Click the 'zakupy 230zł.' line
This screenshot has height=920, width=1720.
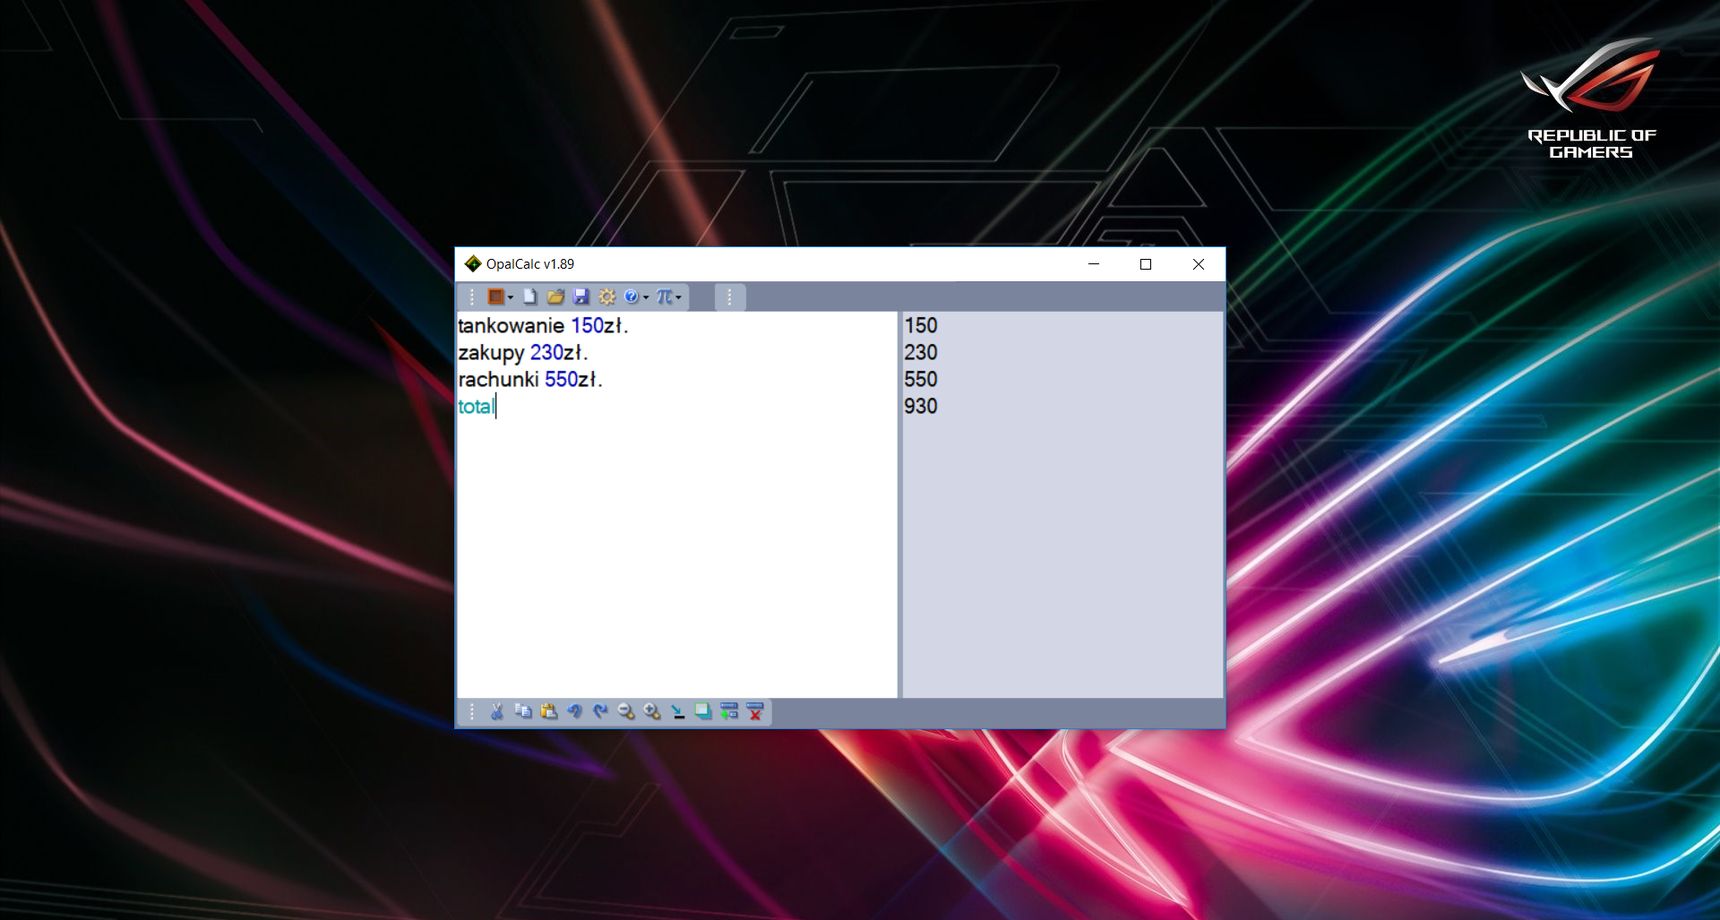[x=523, y=352]
